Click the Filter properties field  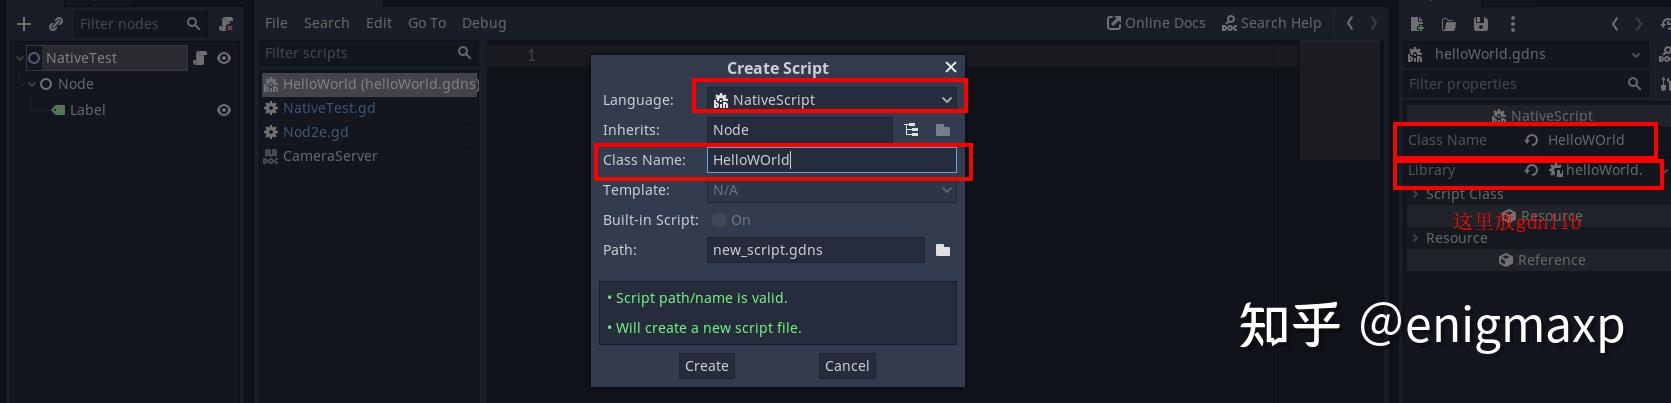[x=1525, y=84]
